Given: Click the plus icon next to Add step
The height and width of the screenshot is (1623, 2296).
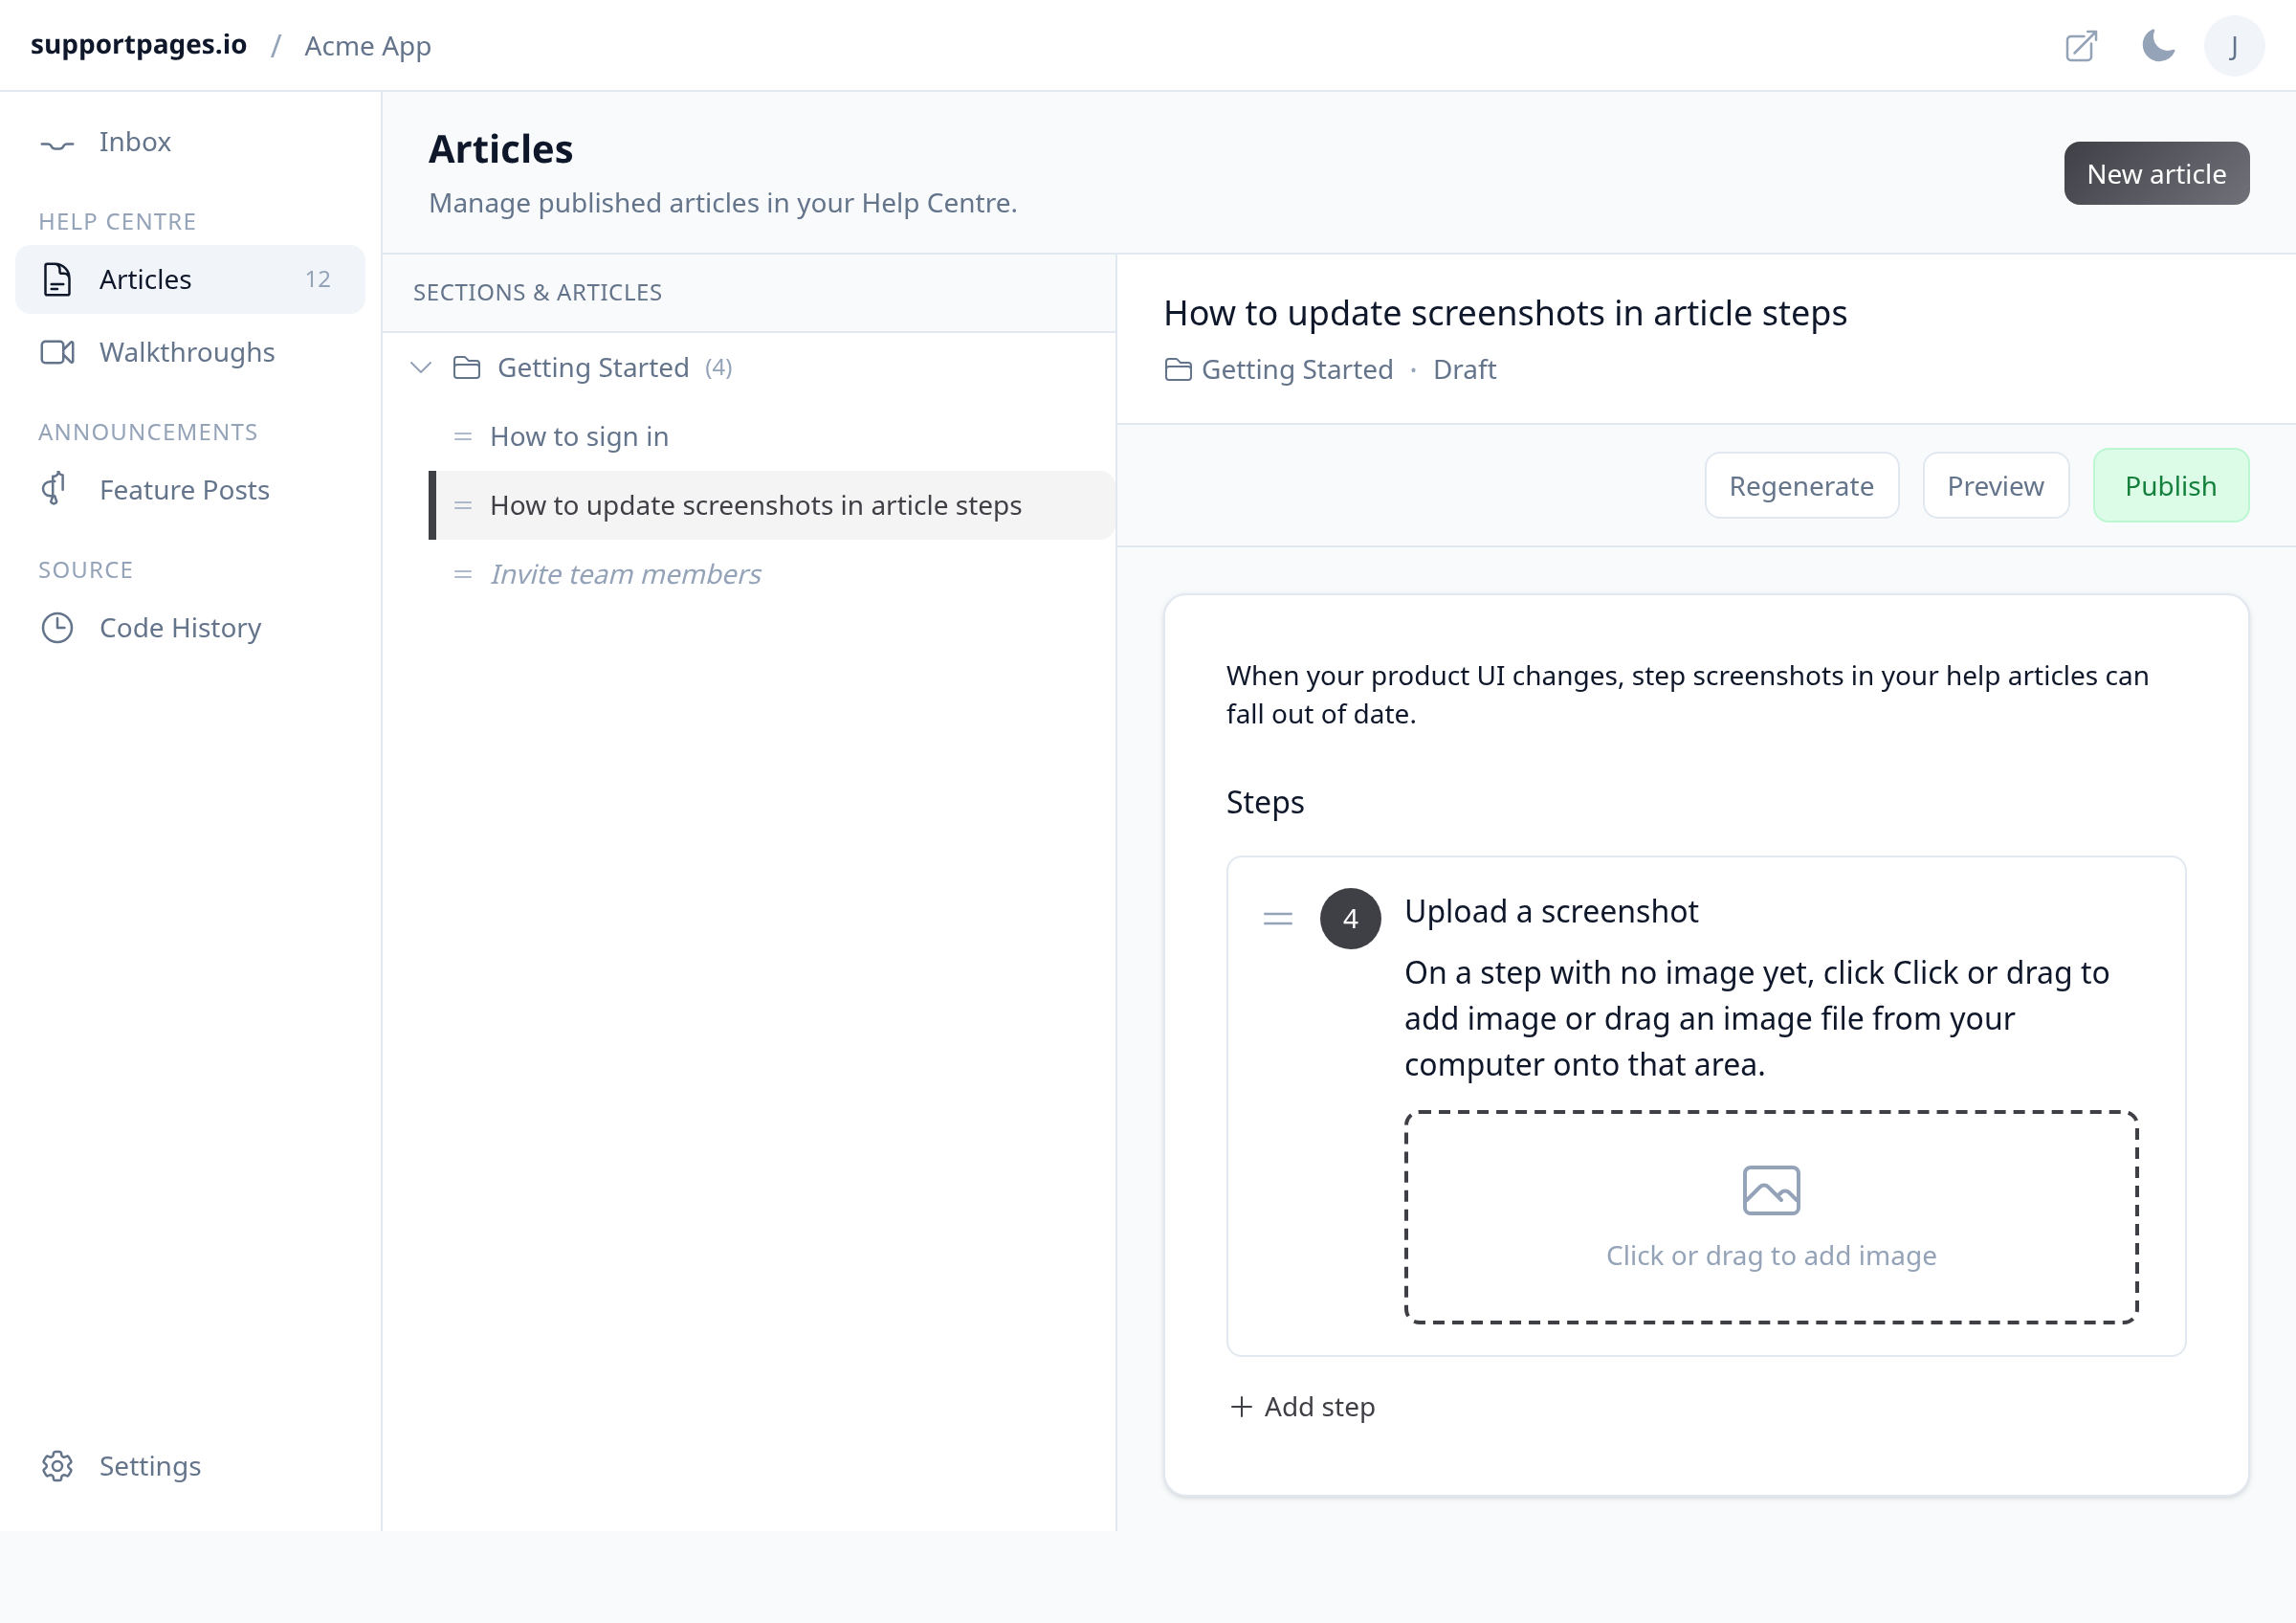Looking at the screenshot, I should [x=1241, y=1407].
